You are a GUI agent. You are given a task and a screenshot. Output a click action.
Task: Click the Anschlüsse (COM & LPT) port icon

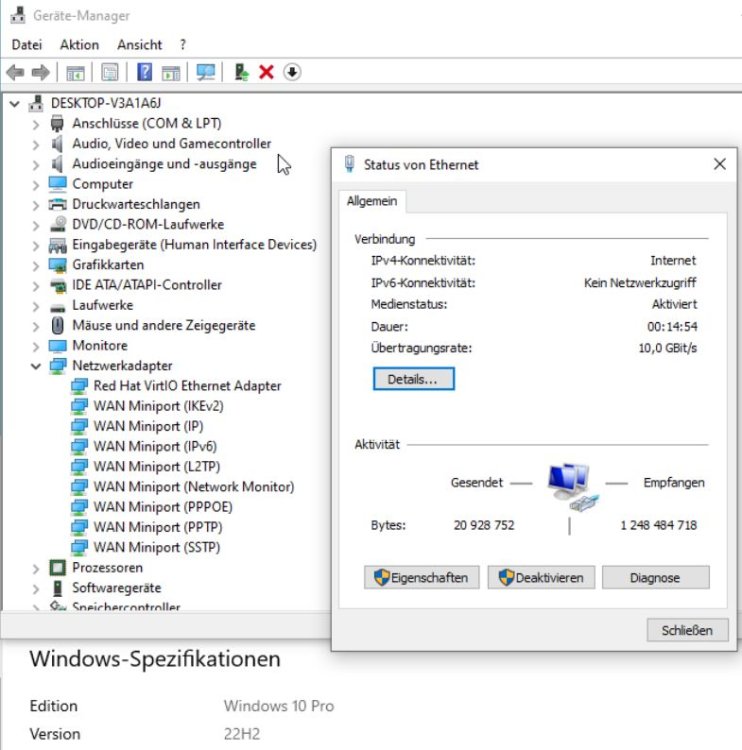click(x=57, y=123)
